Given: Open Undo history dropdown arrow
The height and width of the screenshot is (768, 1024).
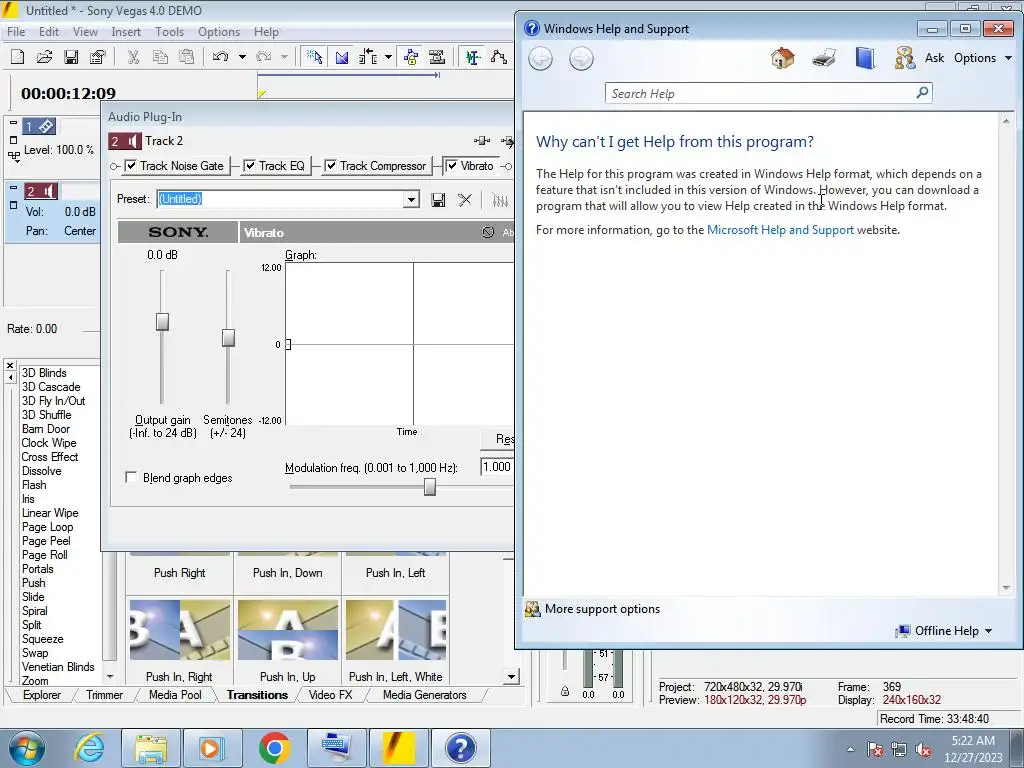Looking at the screenshot, I should coord(242,57).
